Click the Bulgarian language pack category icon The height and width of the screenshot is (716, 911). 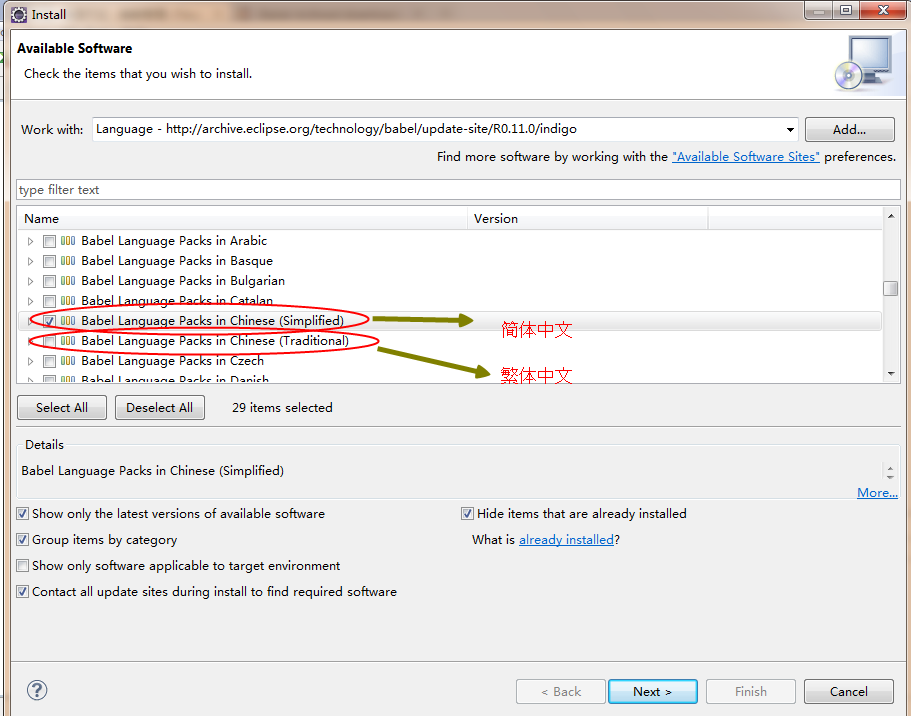coord(68,281)
